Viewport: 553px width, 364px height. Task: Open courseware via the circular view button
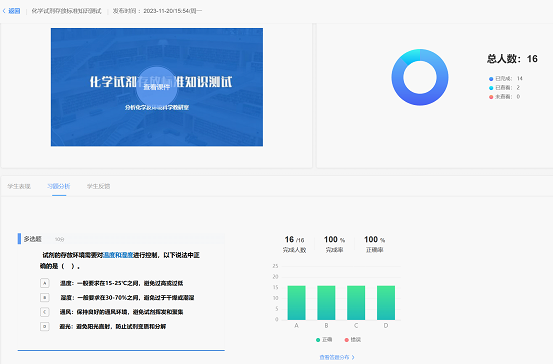point(157,87)
